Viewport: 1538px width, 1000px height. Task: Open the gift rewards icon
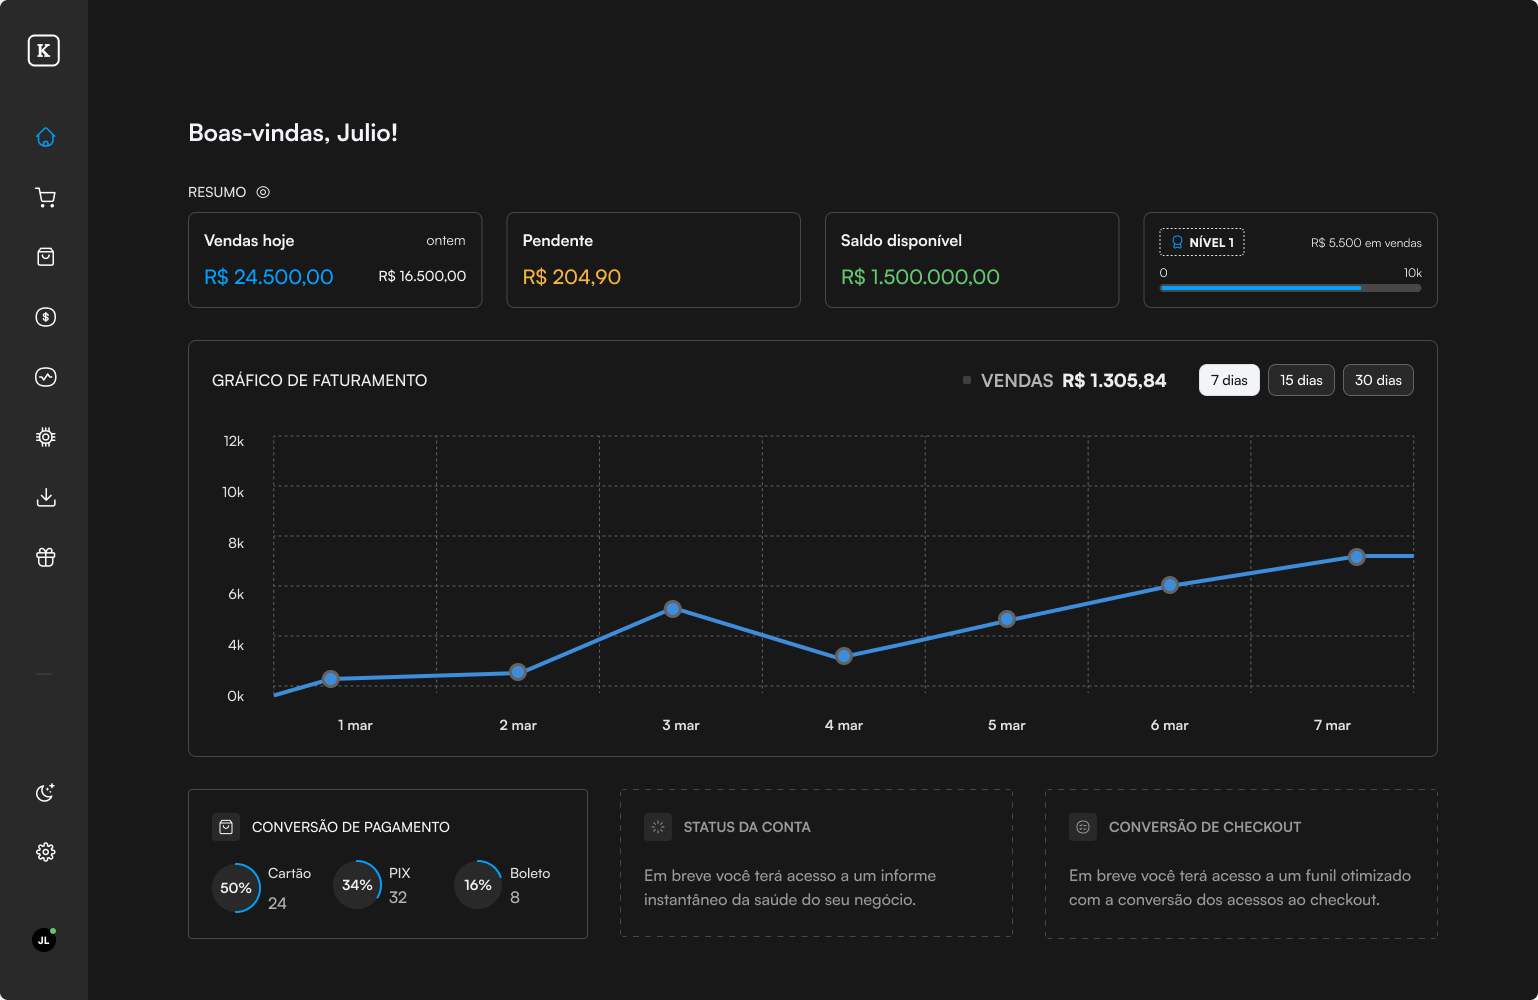(x=45, y=557)
